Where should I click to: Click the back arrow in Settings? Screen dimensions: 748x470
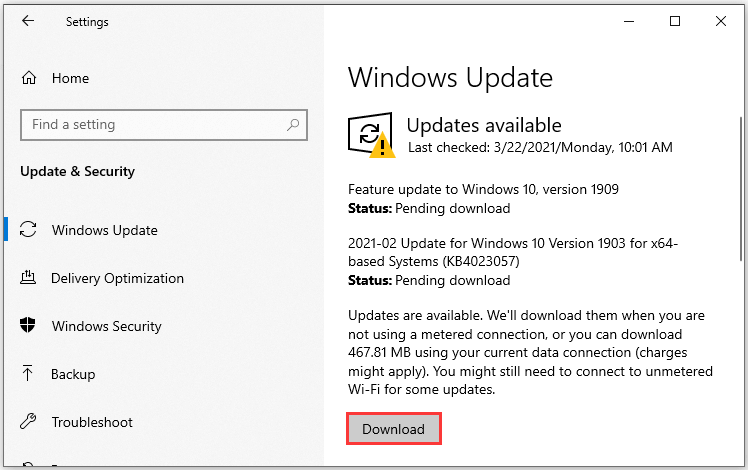coord(28,21)
